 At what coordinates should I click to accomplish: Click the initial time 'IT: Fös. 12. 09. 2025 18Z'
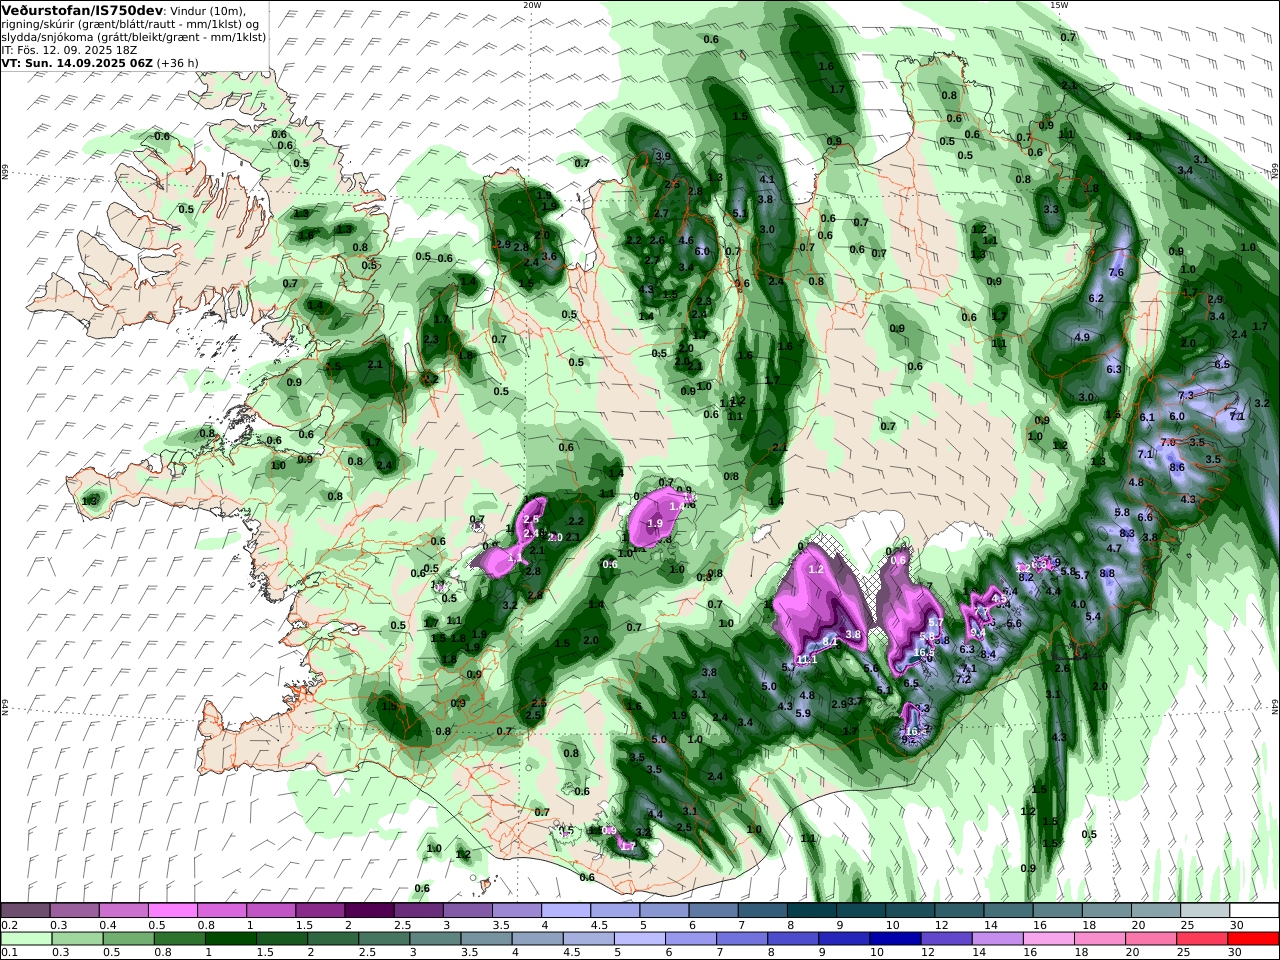[x=69, y=49]
